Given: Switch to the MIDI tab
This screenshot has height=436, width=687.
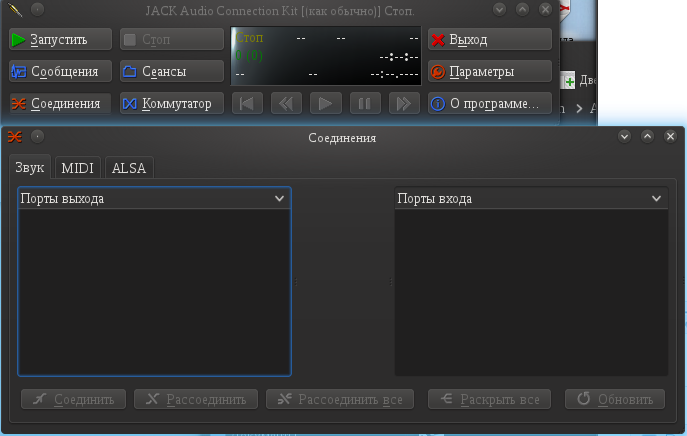Looking at the screenshot, I should point(78,168).
